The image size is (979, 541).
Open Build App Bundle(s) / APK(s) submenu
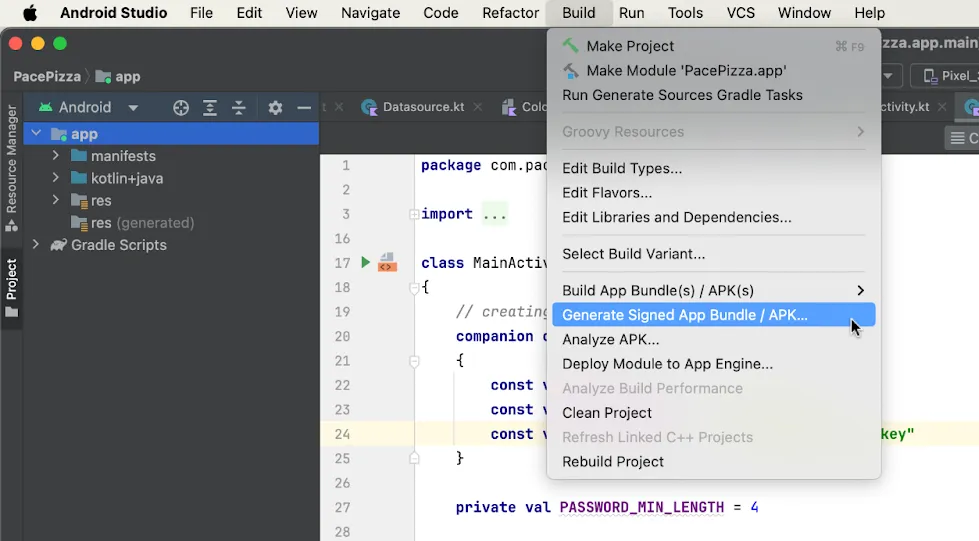(x=714, y=290)
